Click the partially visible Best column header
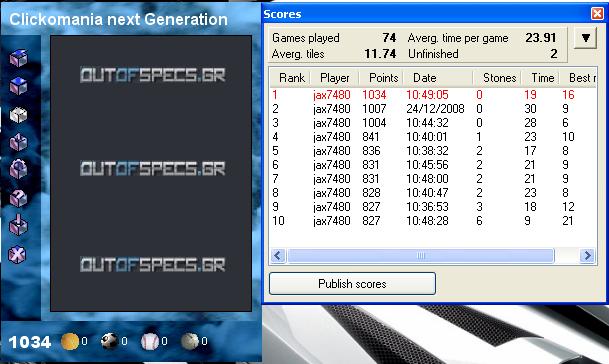The width and height of the screenshot is (609, 364). (x=578, y=78)
